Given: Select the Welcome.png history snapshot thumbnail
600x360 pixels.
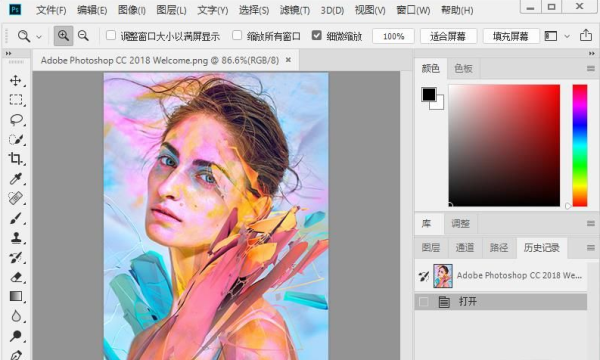Looking at the screenshot, I should point(443,276).
